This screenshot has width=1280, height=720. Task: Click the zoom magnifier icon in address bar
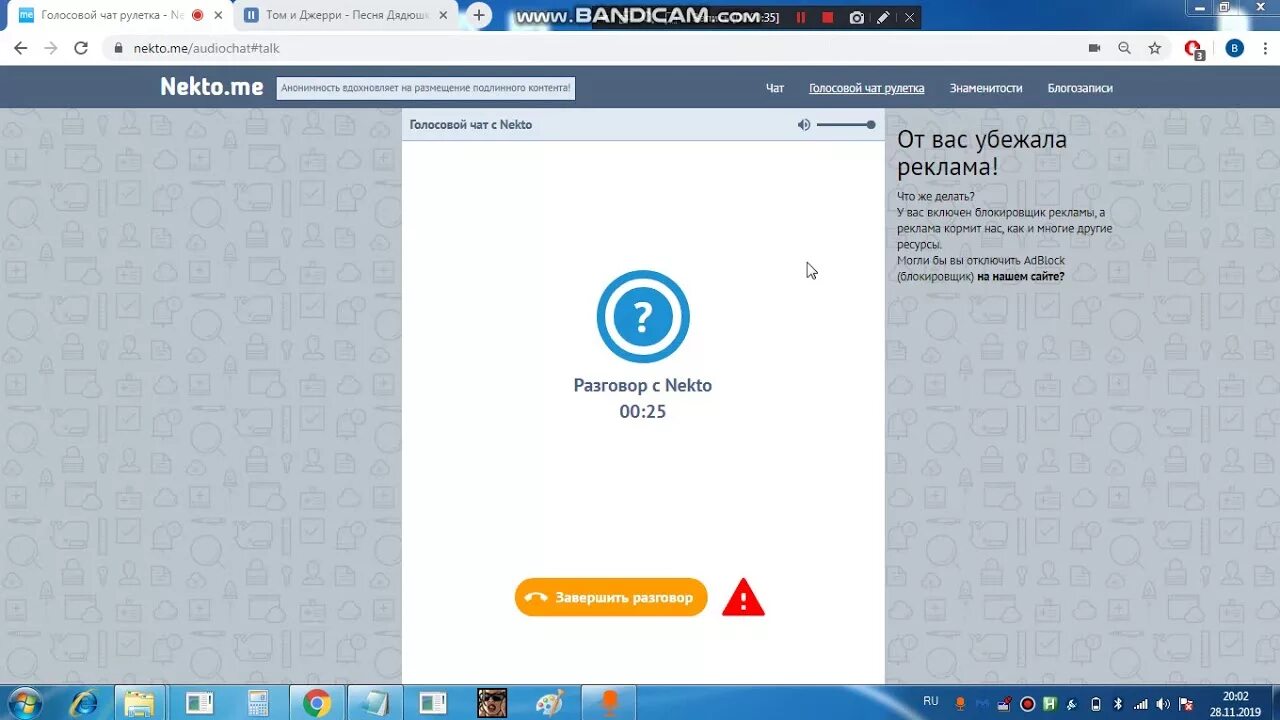click(1124, 48)
